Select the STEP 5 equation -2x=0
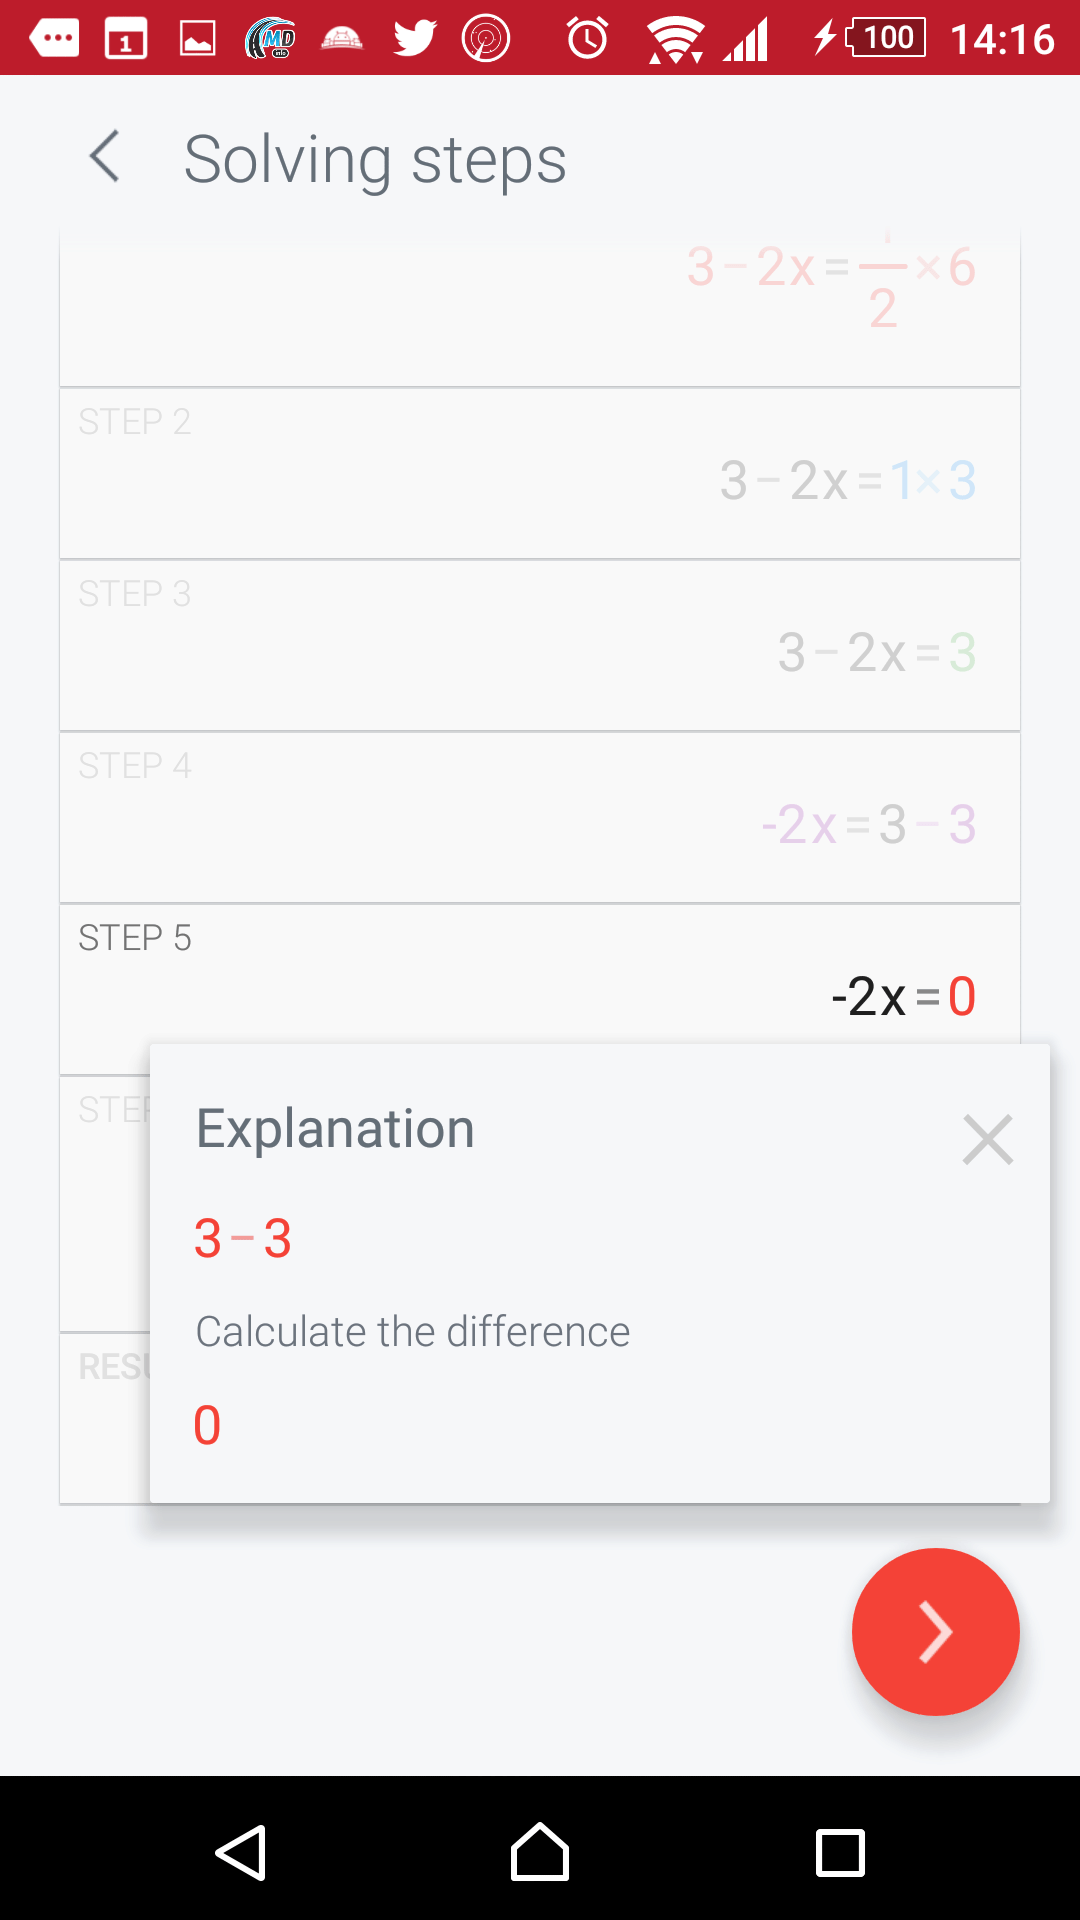The height and width of the screenshot is (1920, 1080). click(x=903, y=996)
